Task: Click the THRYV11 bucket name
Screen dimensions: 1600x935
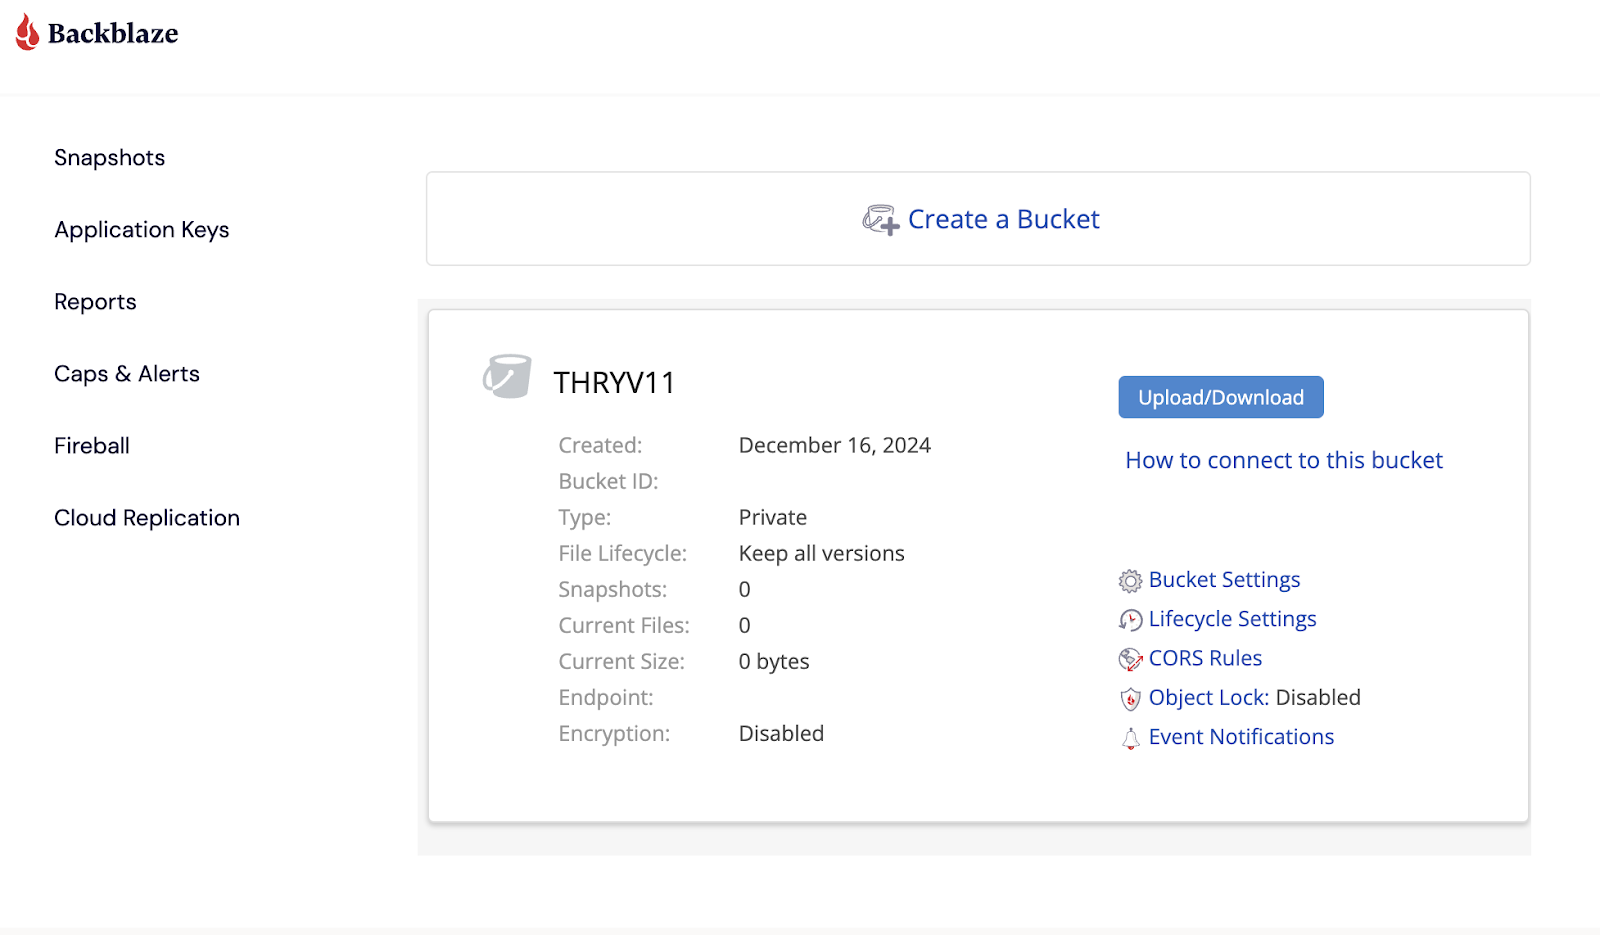Action: [x=615, y=383]
